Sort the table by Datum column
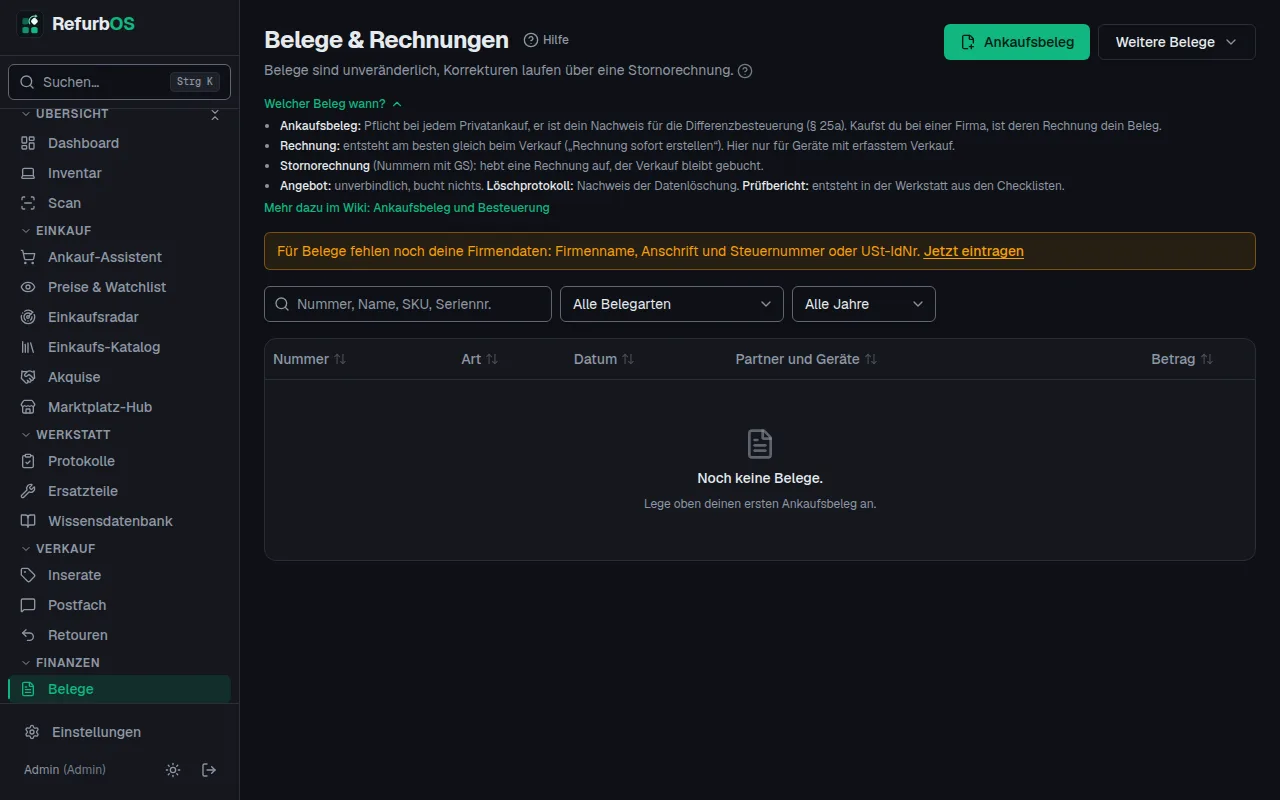The image size is (1280, 800). click(604, 359)
